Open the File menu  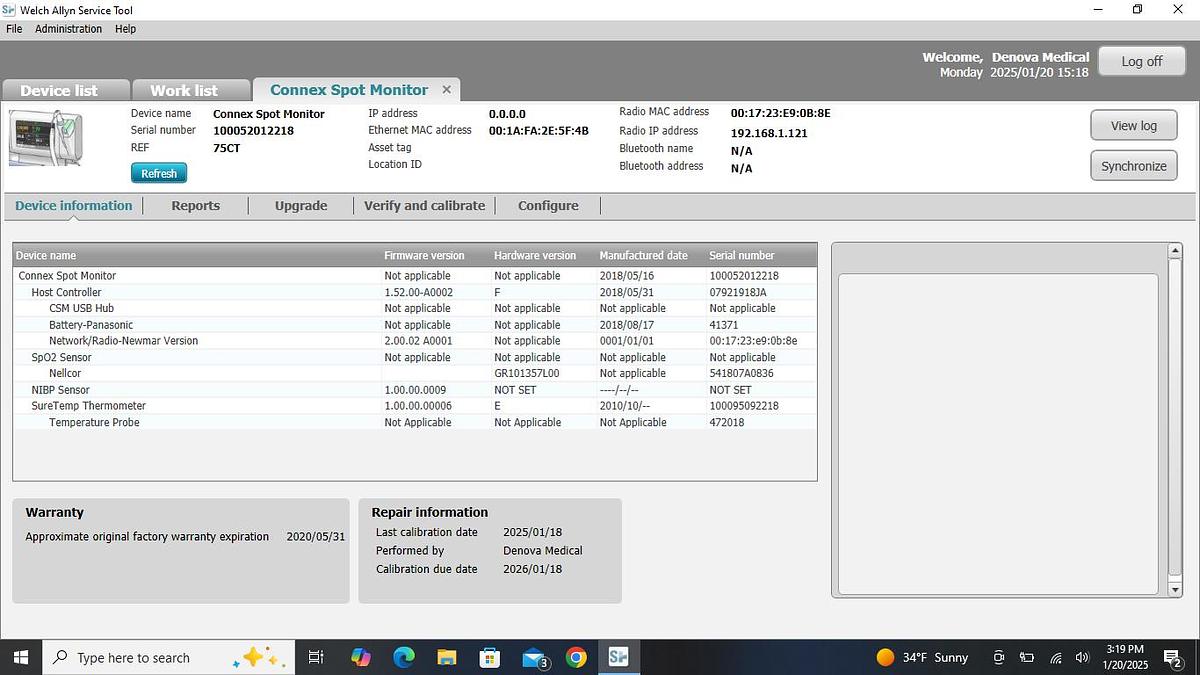[x=14, y=29]
